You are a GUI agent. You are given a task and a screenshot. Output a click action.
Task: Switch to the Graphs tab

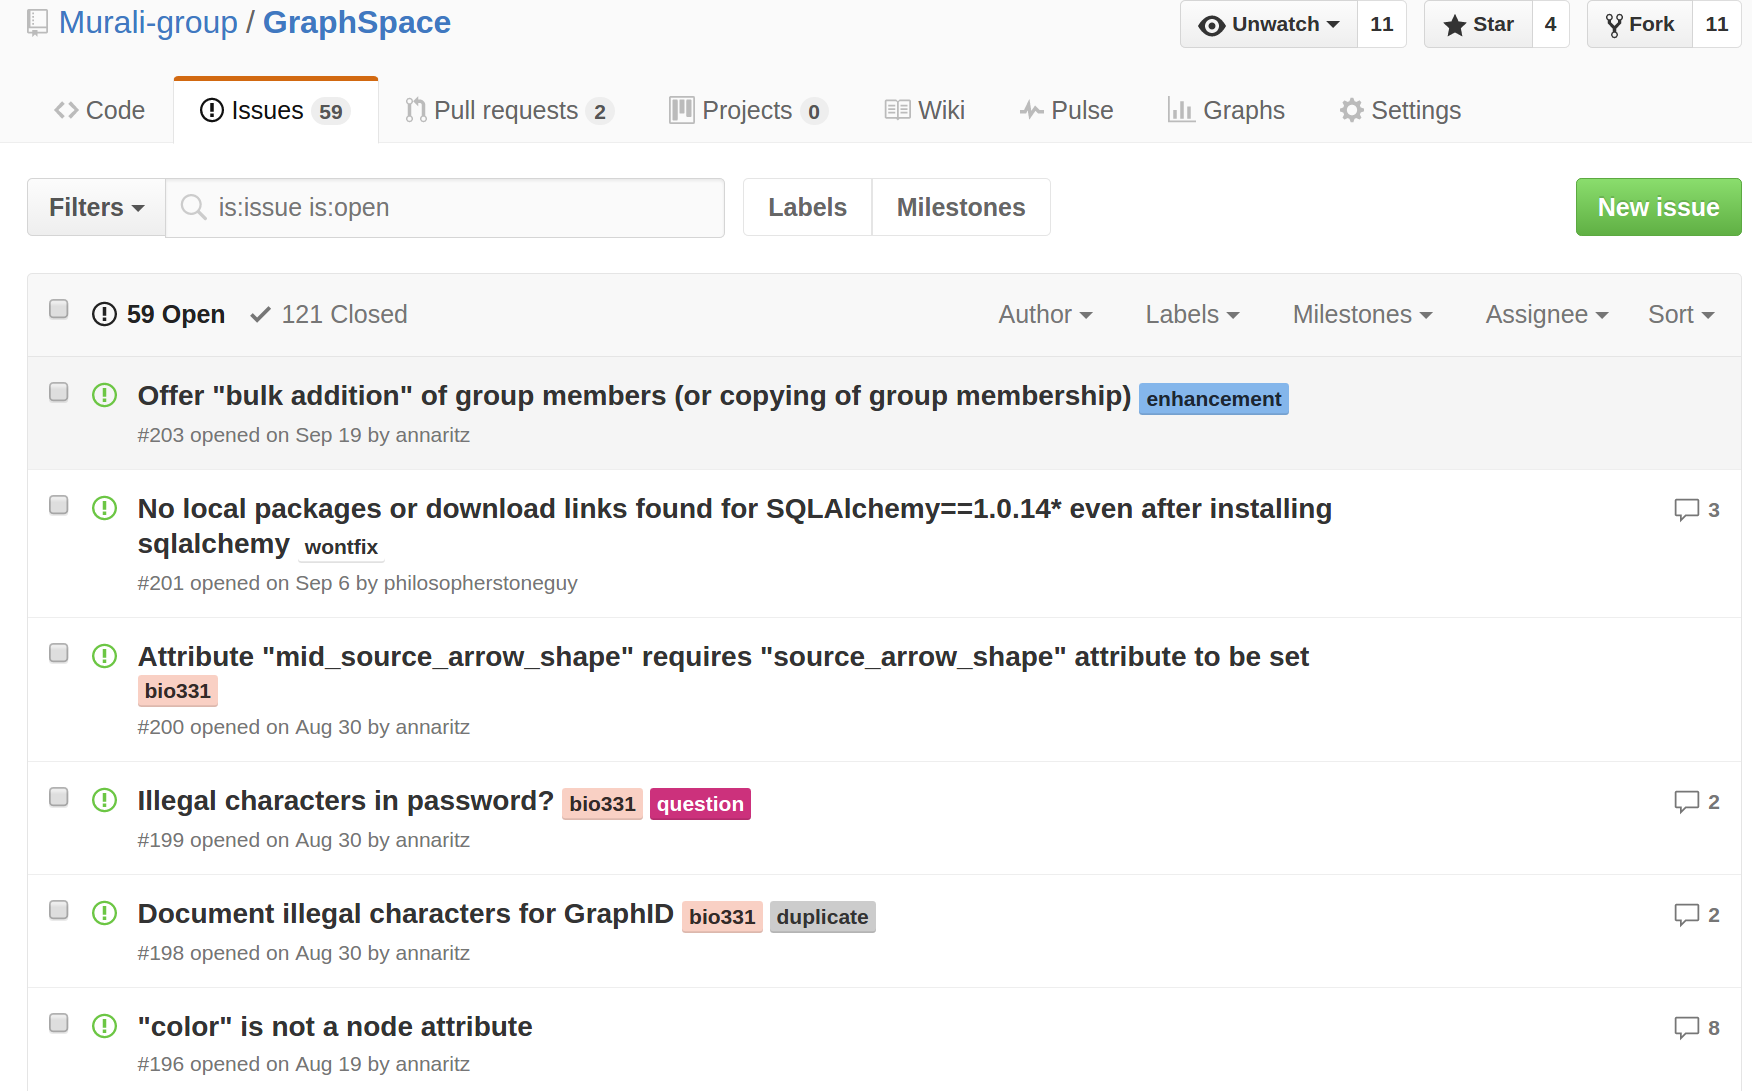coord(1226,110)
